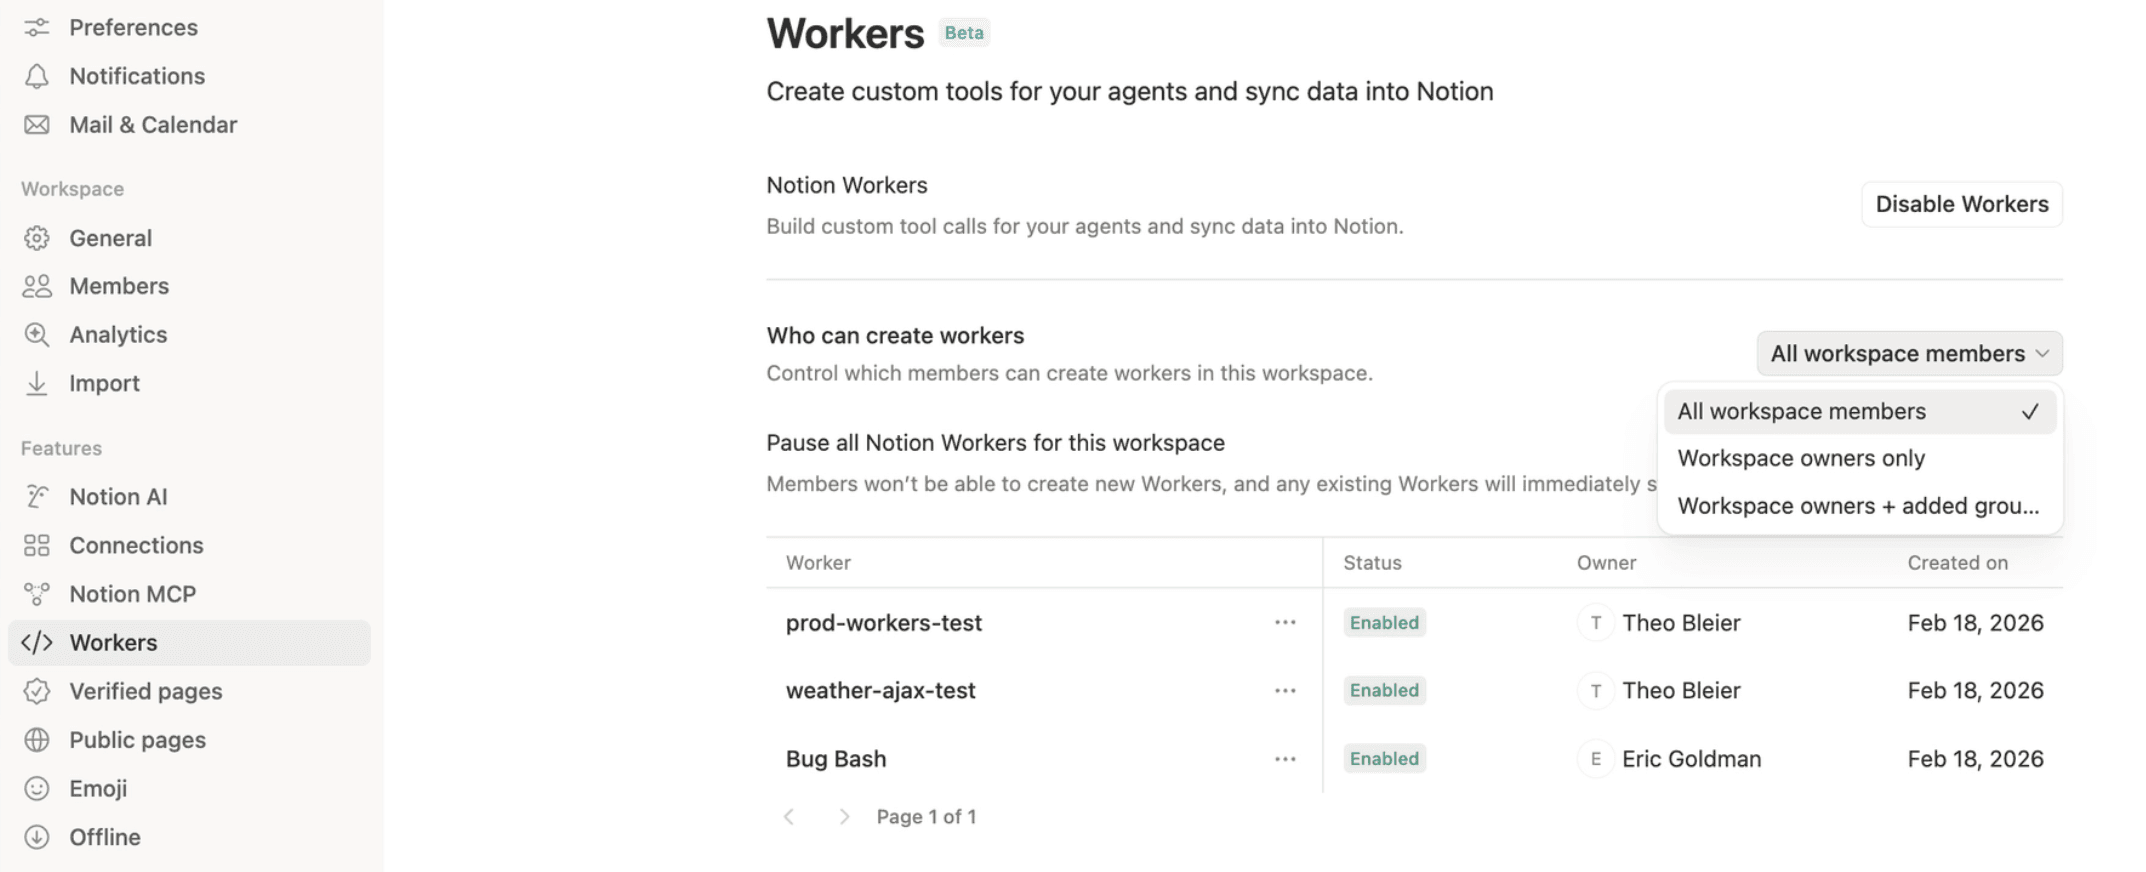2146x872 pixels.
Task: Click the General gear icon
Action: point(37,238)
